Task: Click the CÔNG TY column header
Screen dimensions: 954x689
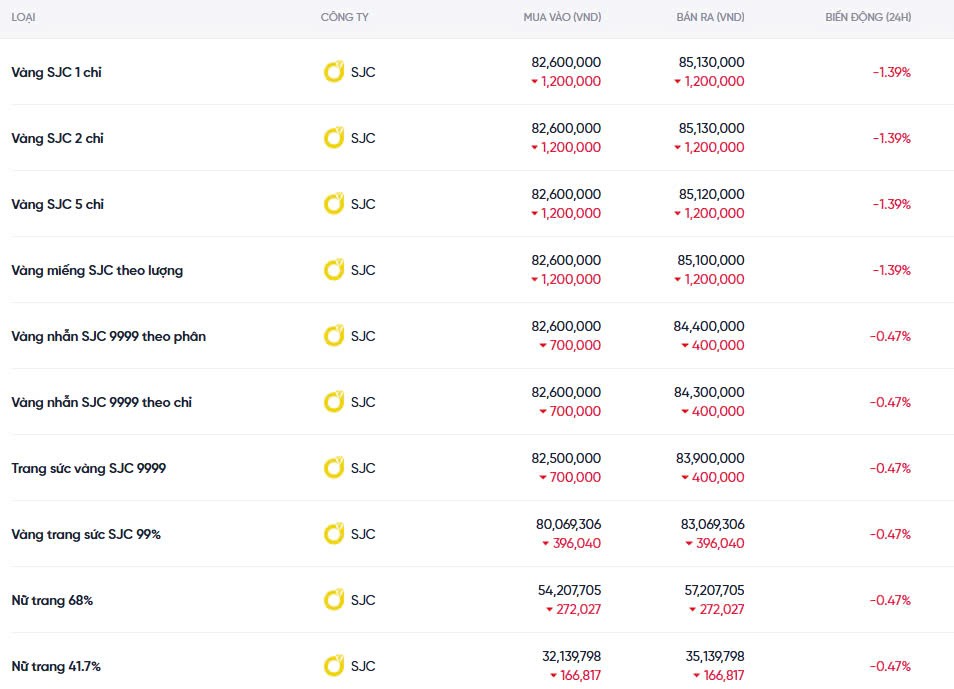Action: pyautogui.click(x=344, y=18)
